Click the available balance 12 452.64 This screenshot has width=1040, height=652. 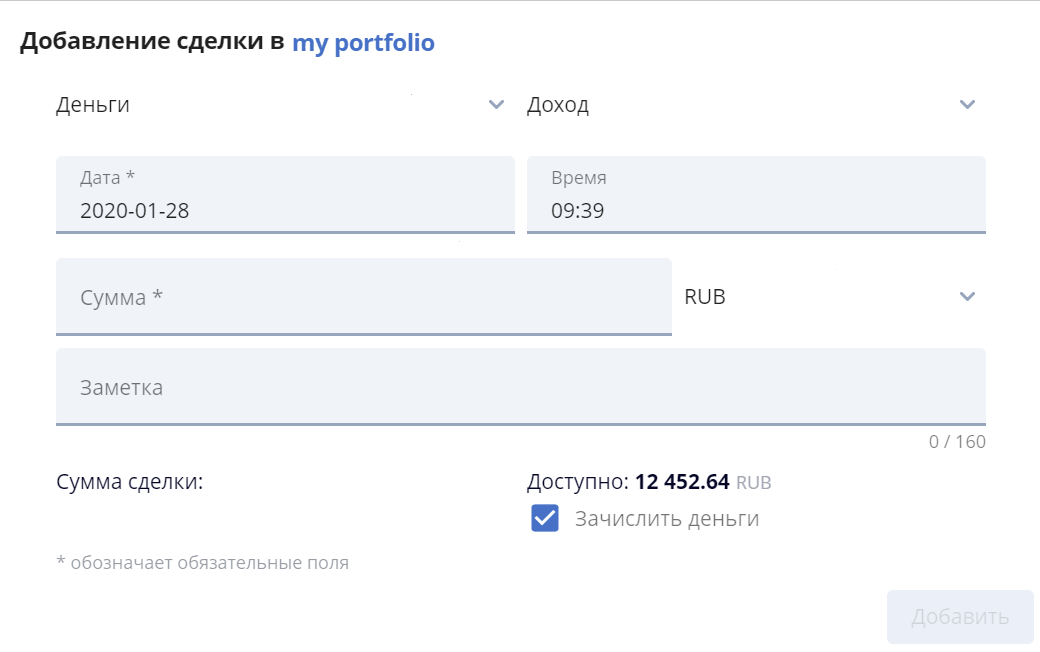pyautogui.click(x=682, y=482)
